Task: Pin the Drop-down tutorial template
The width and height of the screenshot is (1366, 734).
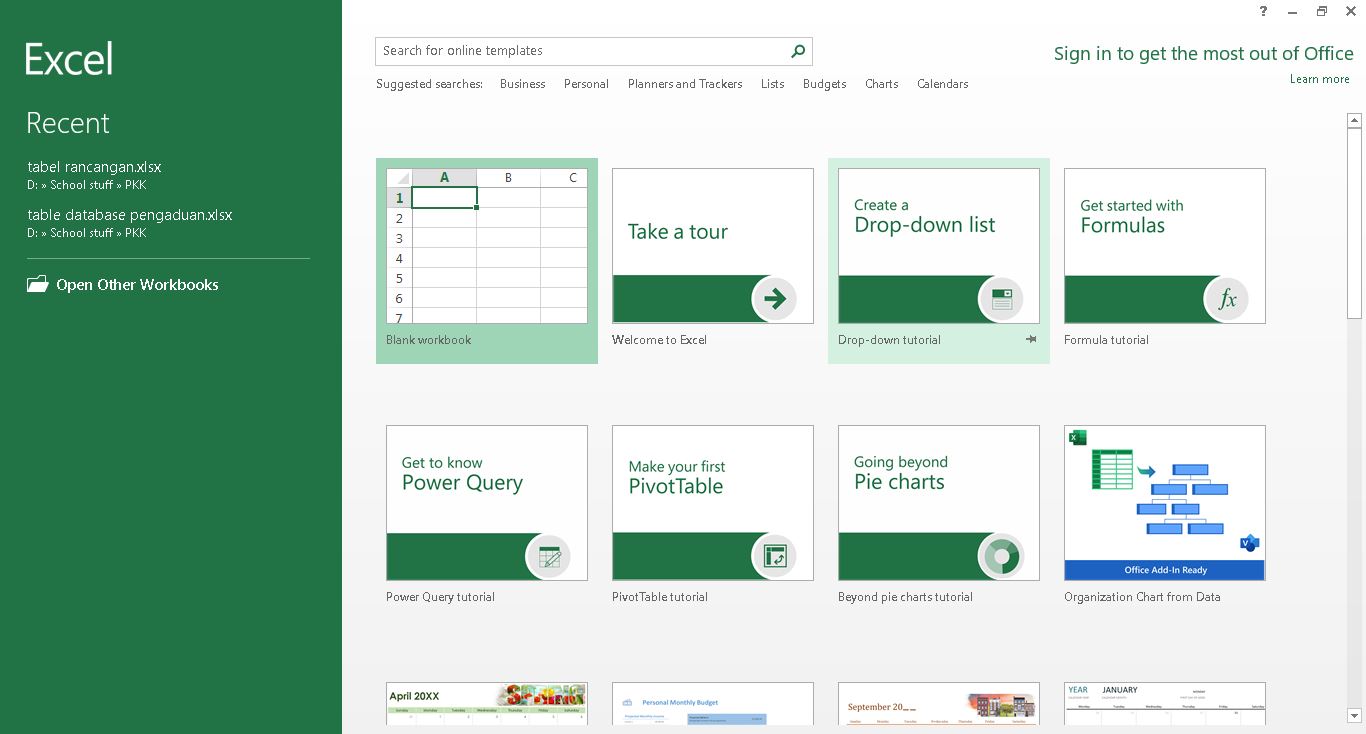Action: coord(1031,340)
